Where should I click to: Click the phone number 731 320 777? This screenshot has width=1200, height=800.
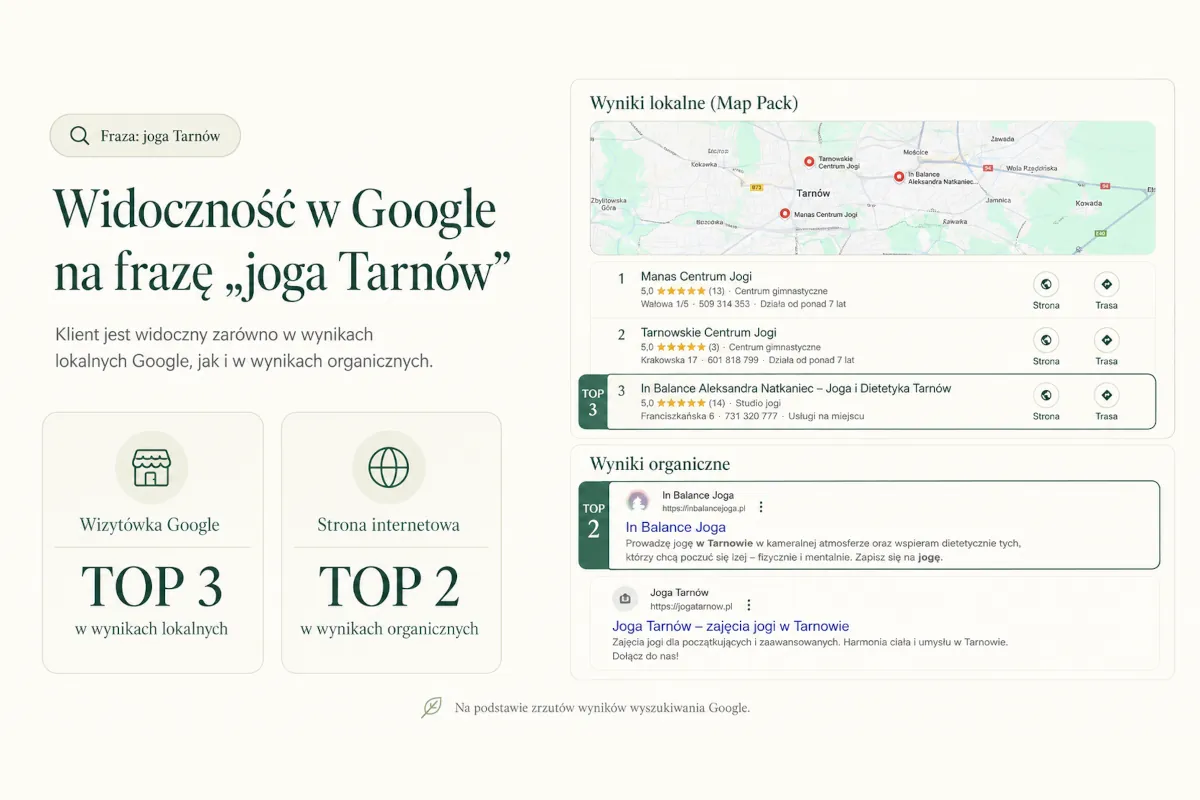(x=750, y=416)
